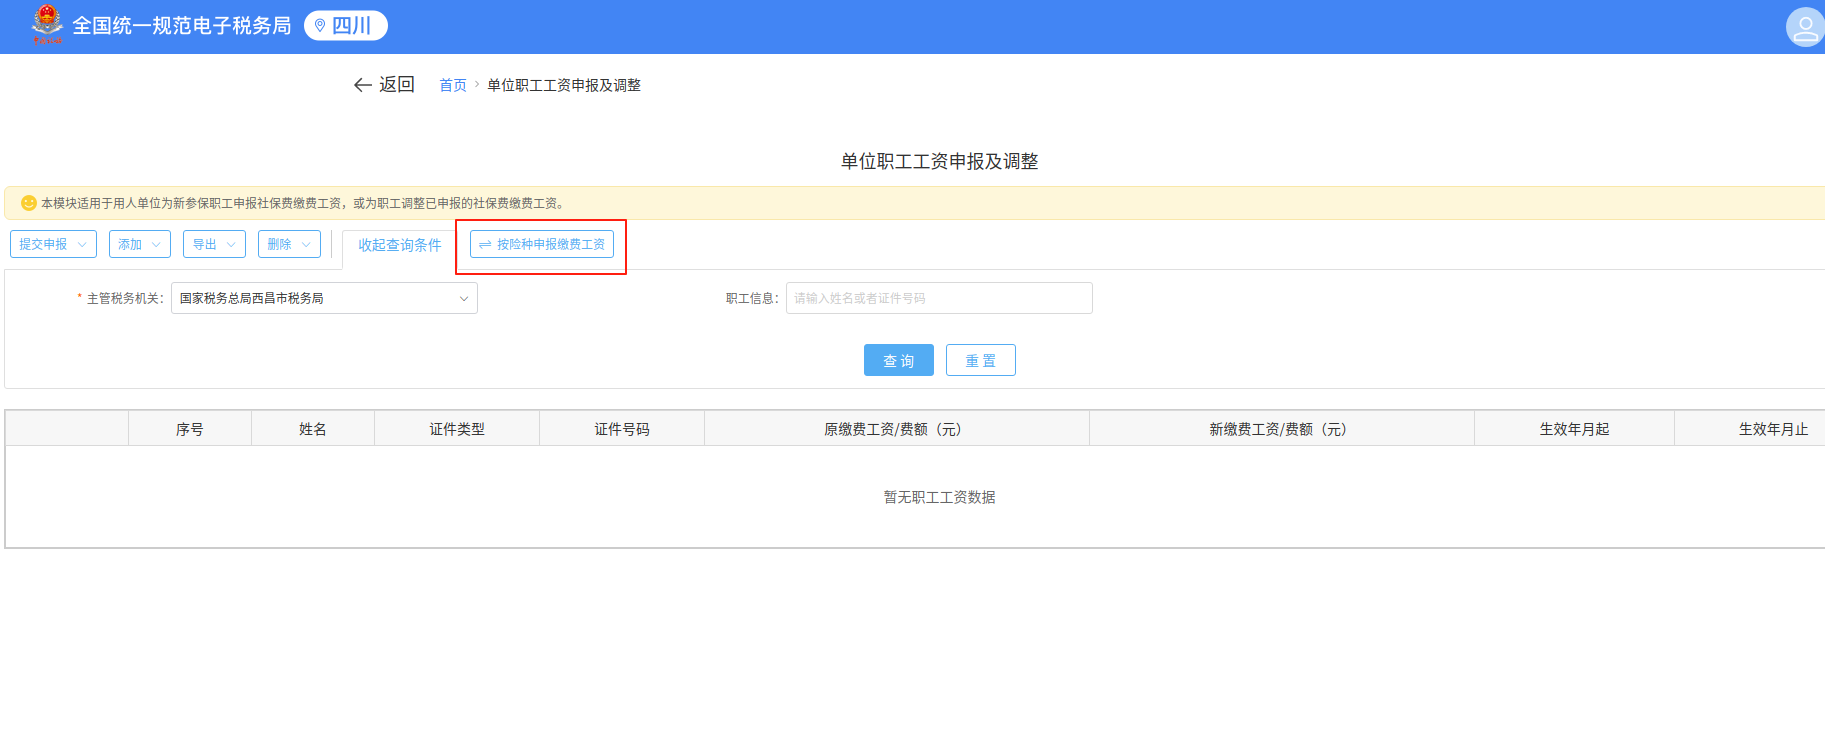
Task: Open the 添加 dropdown menu
Action: click(139, 244)
